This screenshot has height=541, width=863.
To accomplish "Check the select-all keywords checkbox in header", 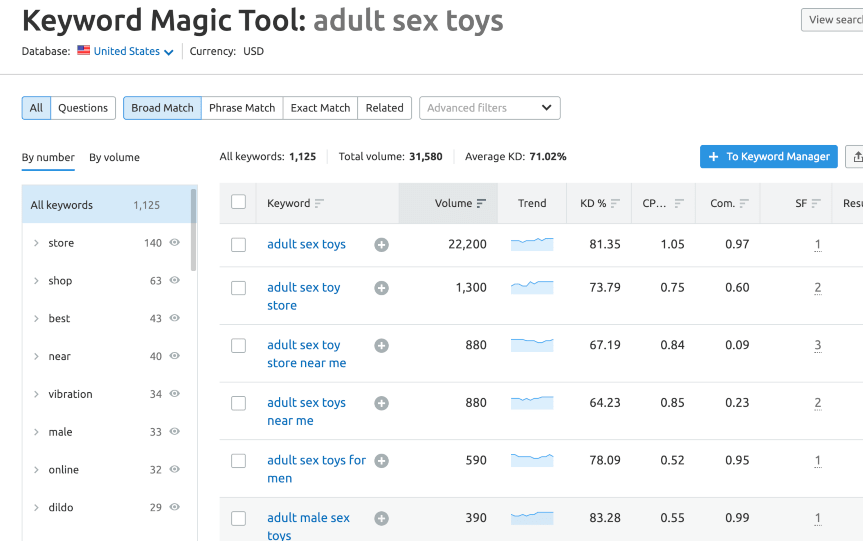I will coord(238,202).
